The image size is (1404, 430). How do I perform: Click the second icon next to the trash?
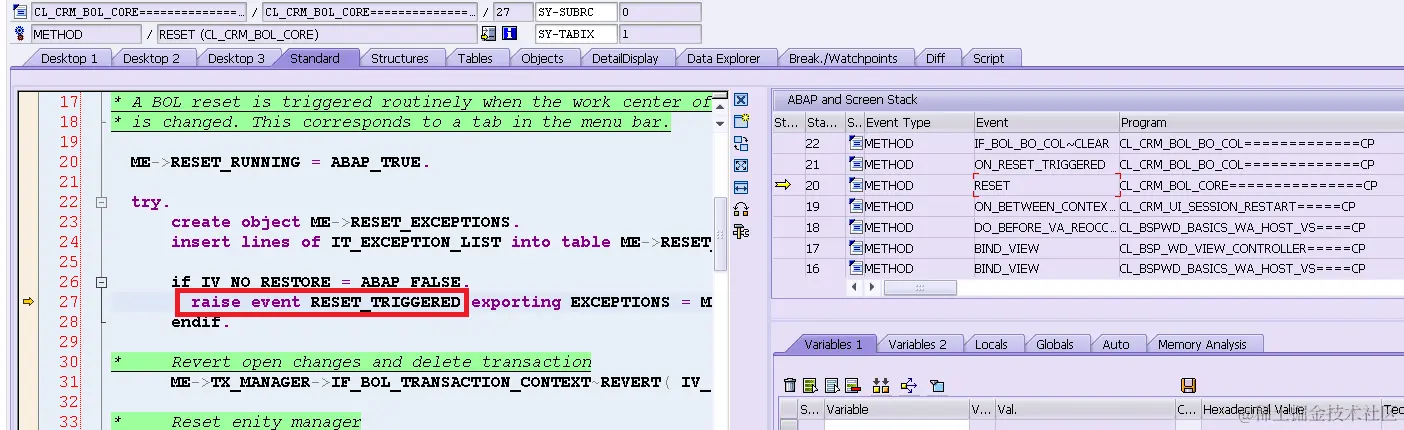click(x=810, y=385)
